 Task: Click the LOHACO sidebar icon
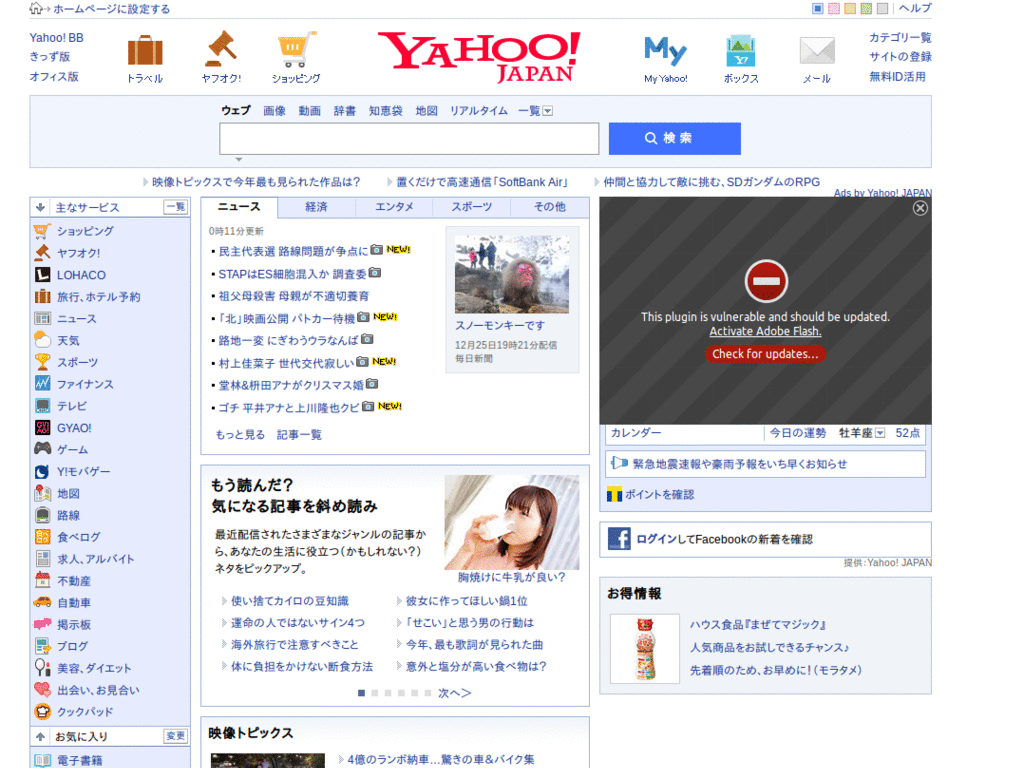[42, 275]
